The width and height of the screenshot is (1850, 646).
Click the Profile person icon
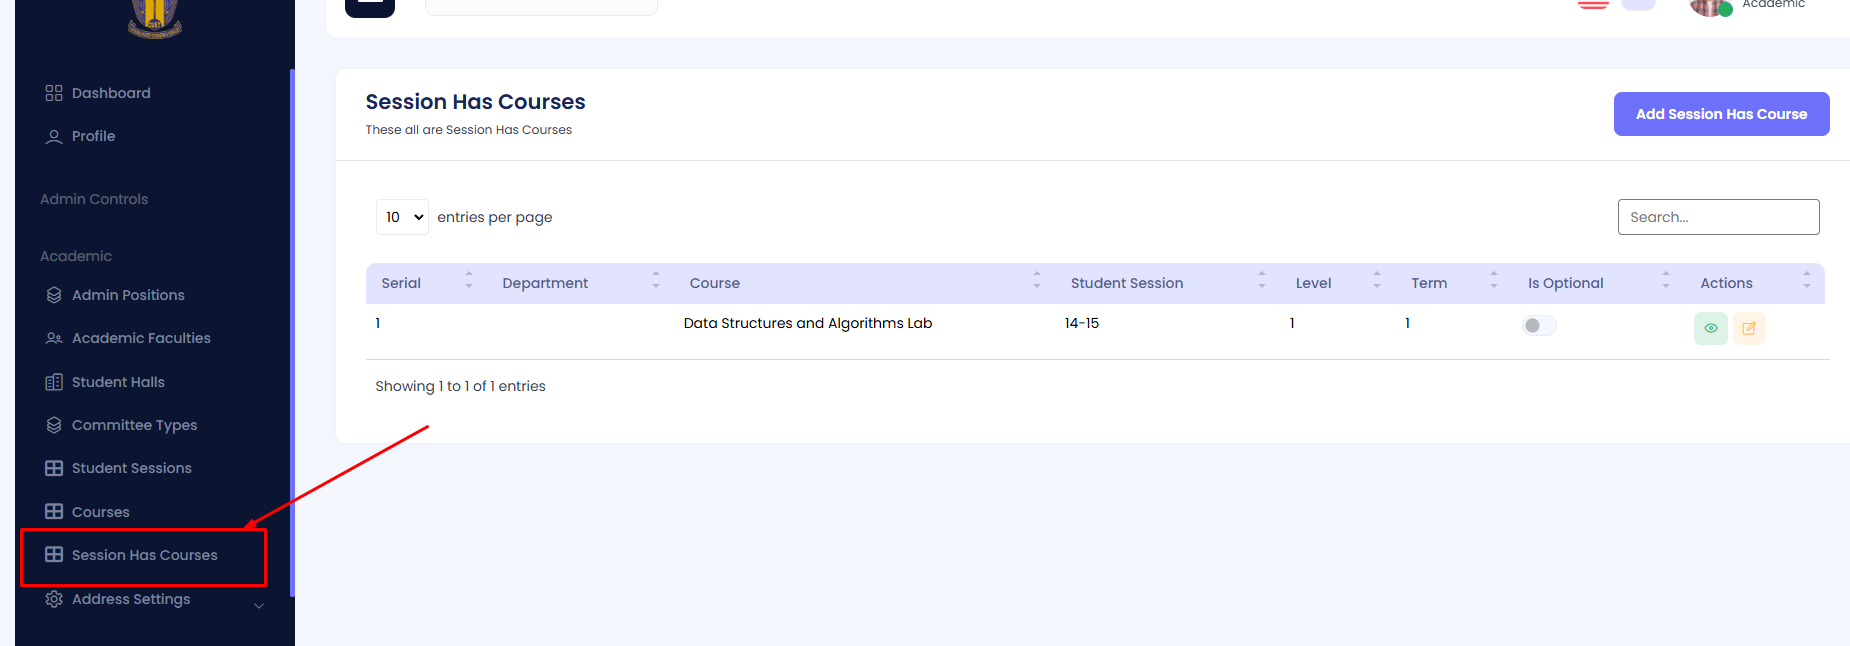54,136
